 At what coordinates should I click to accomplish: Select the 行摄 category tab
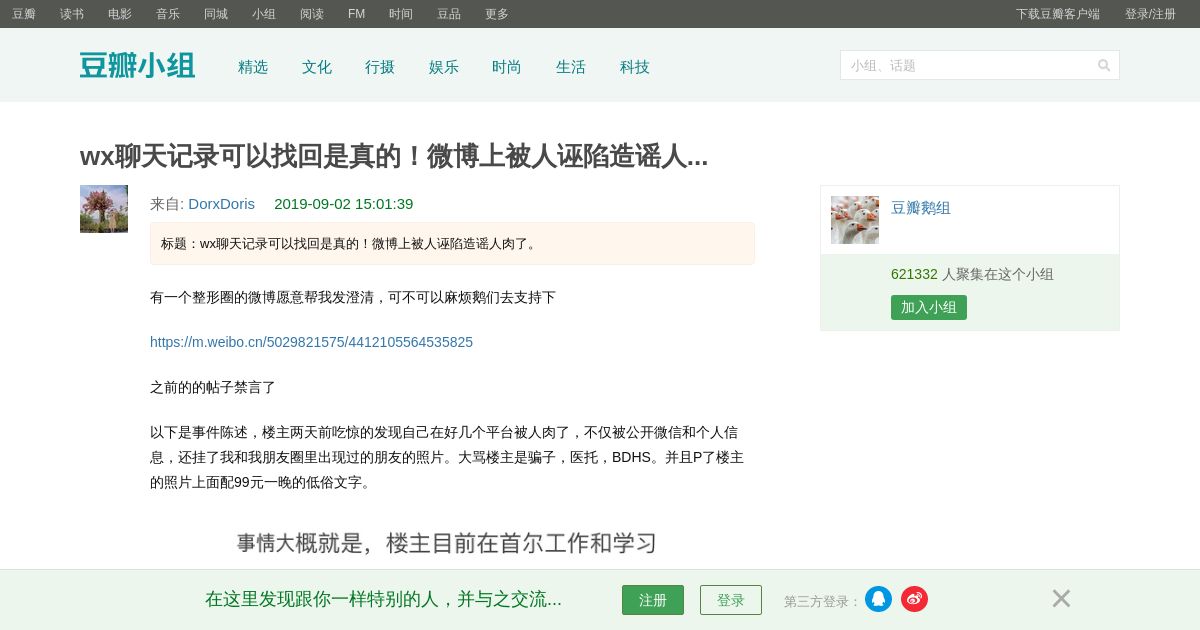click(x=380, y=67)
